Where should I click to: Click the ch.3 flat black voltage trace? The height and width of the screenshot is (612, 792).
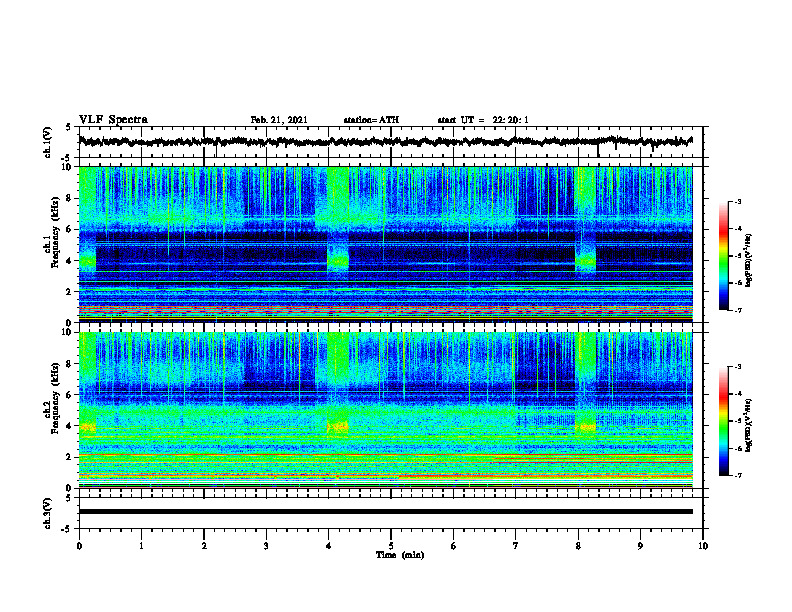(385, 512)
